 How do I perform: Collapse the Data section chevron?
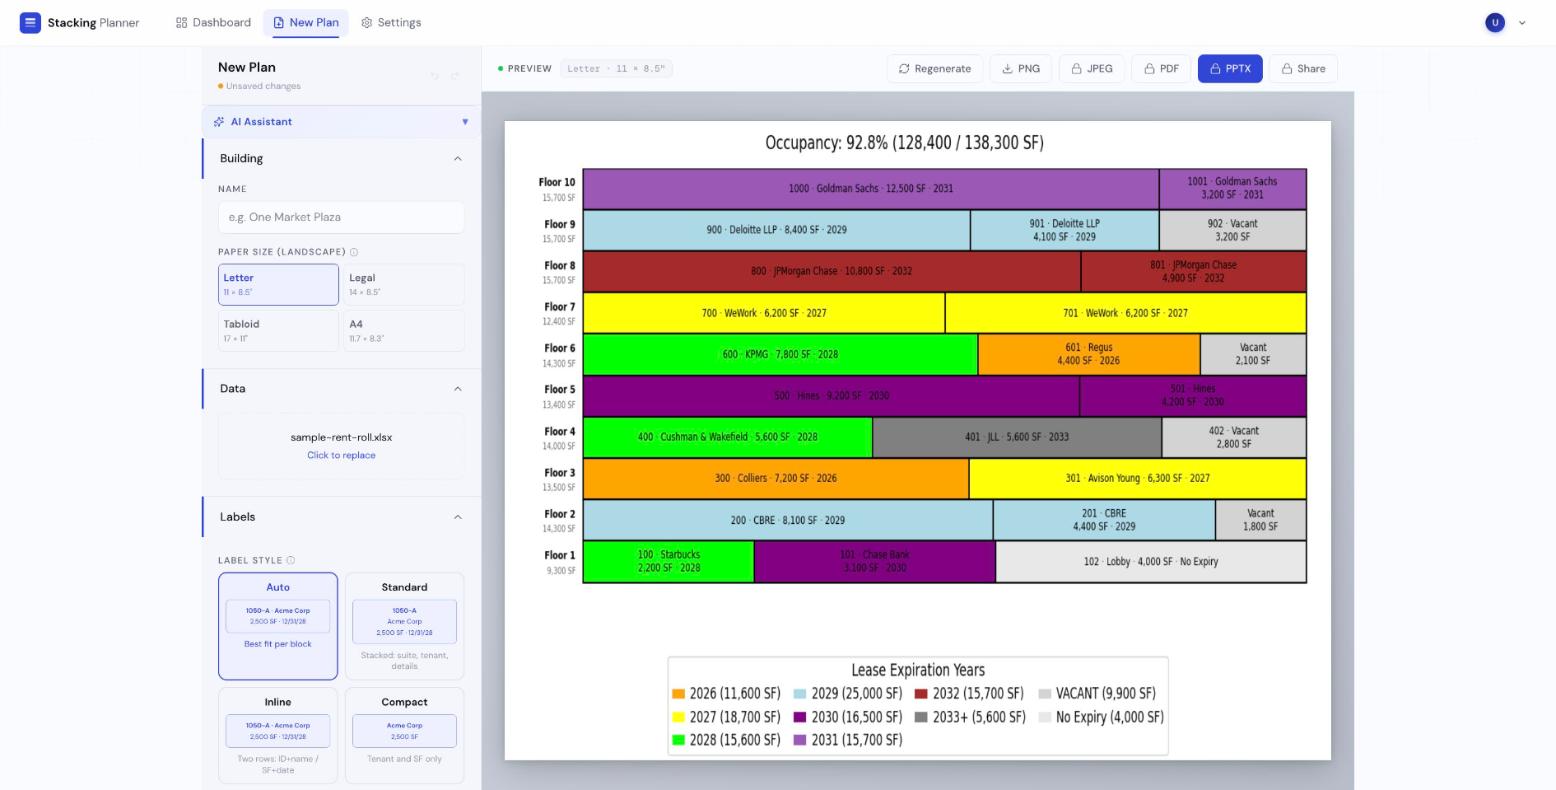458,389
